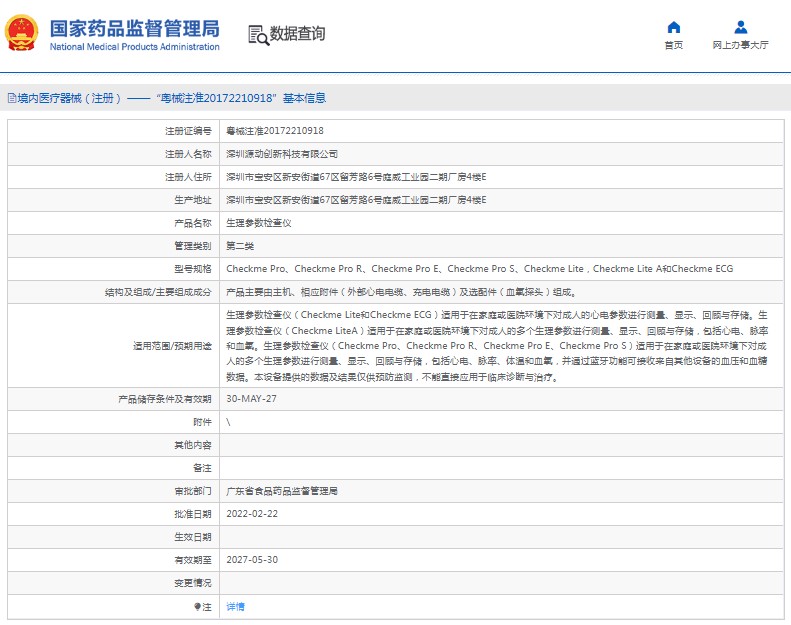
Task: Click the backslash value in 附件 row
Action: click(x=229, y=422)
